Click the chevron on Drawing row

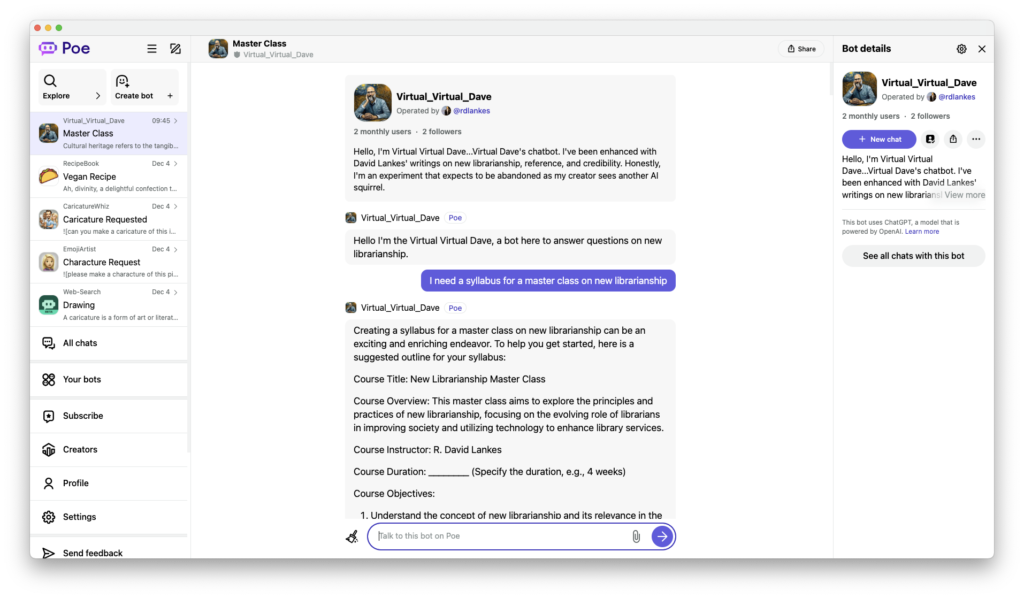click(176, 292)
